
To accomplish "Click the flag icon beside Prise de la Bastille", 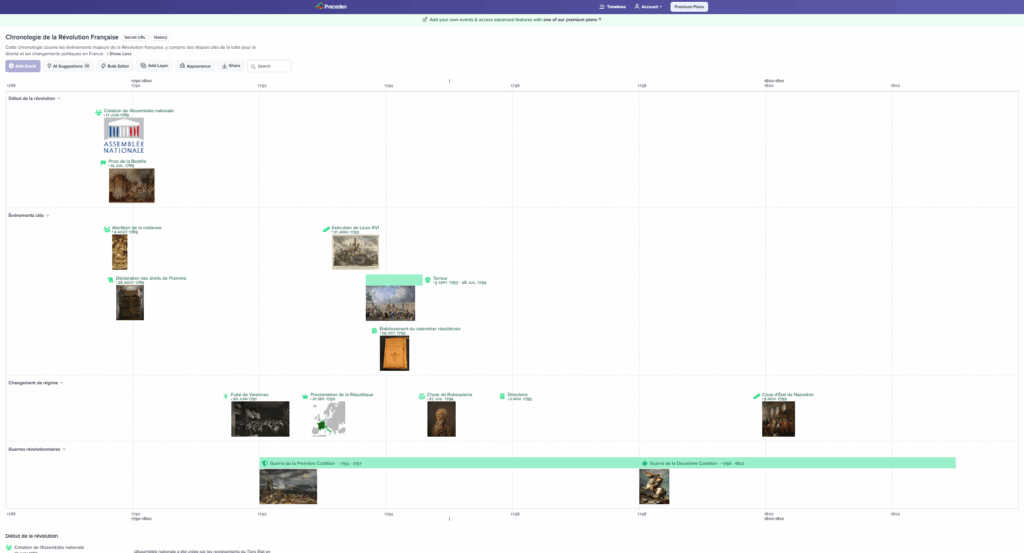I will pyautogui.click(x=103, y=162).
